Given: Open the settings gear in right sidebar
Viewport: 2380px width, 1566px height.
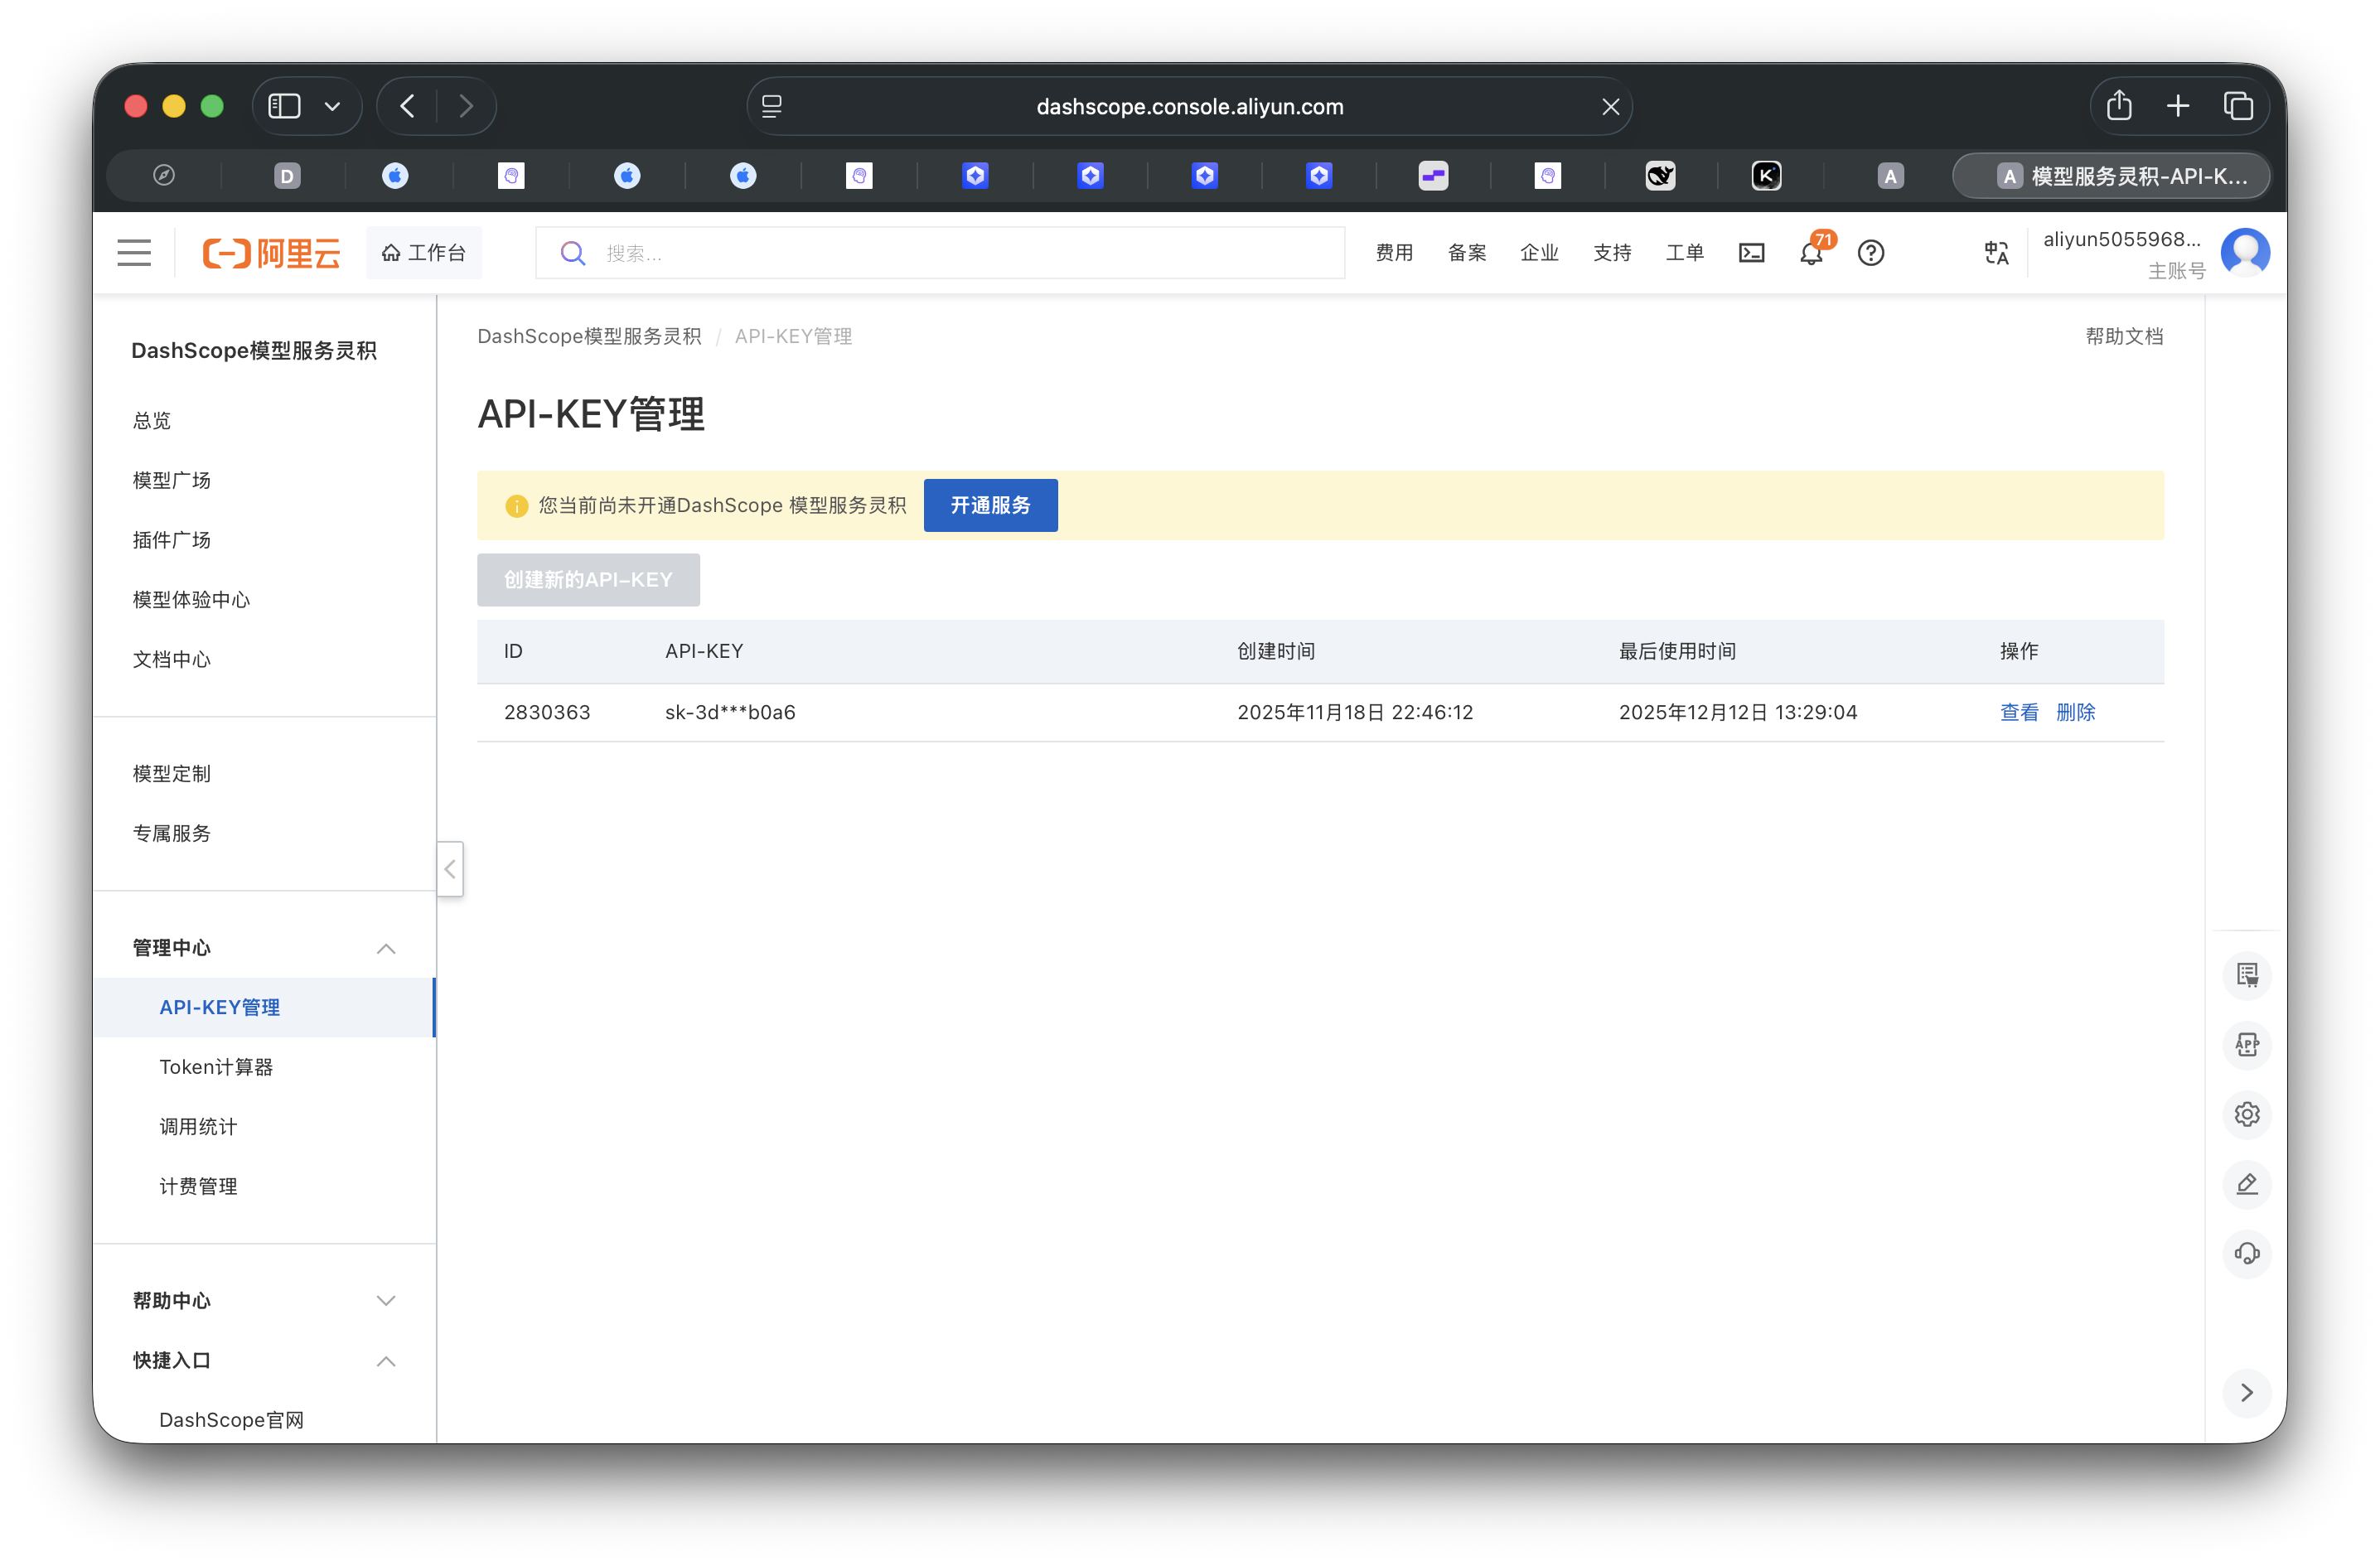Looking at the screenshot, I should point(2247,1114).
